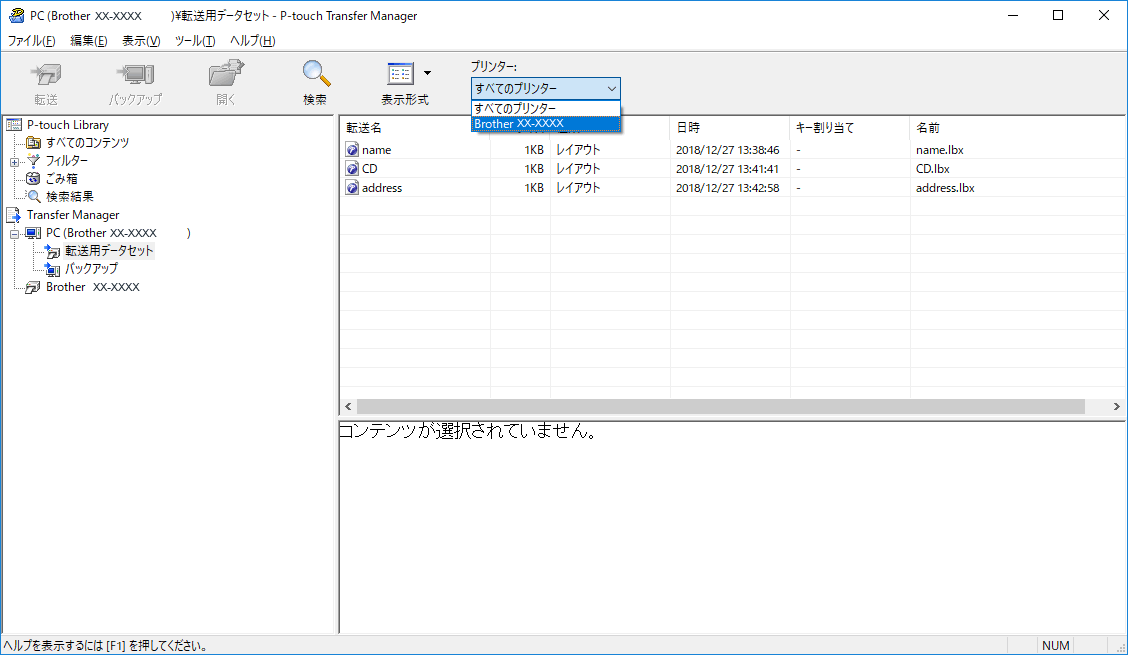Click the address.lbx filename cell
Image resolution: width=1128 pixels, height=655 pixels.
pos(945,188)
